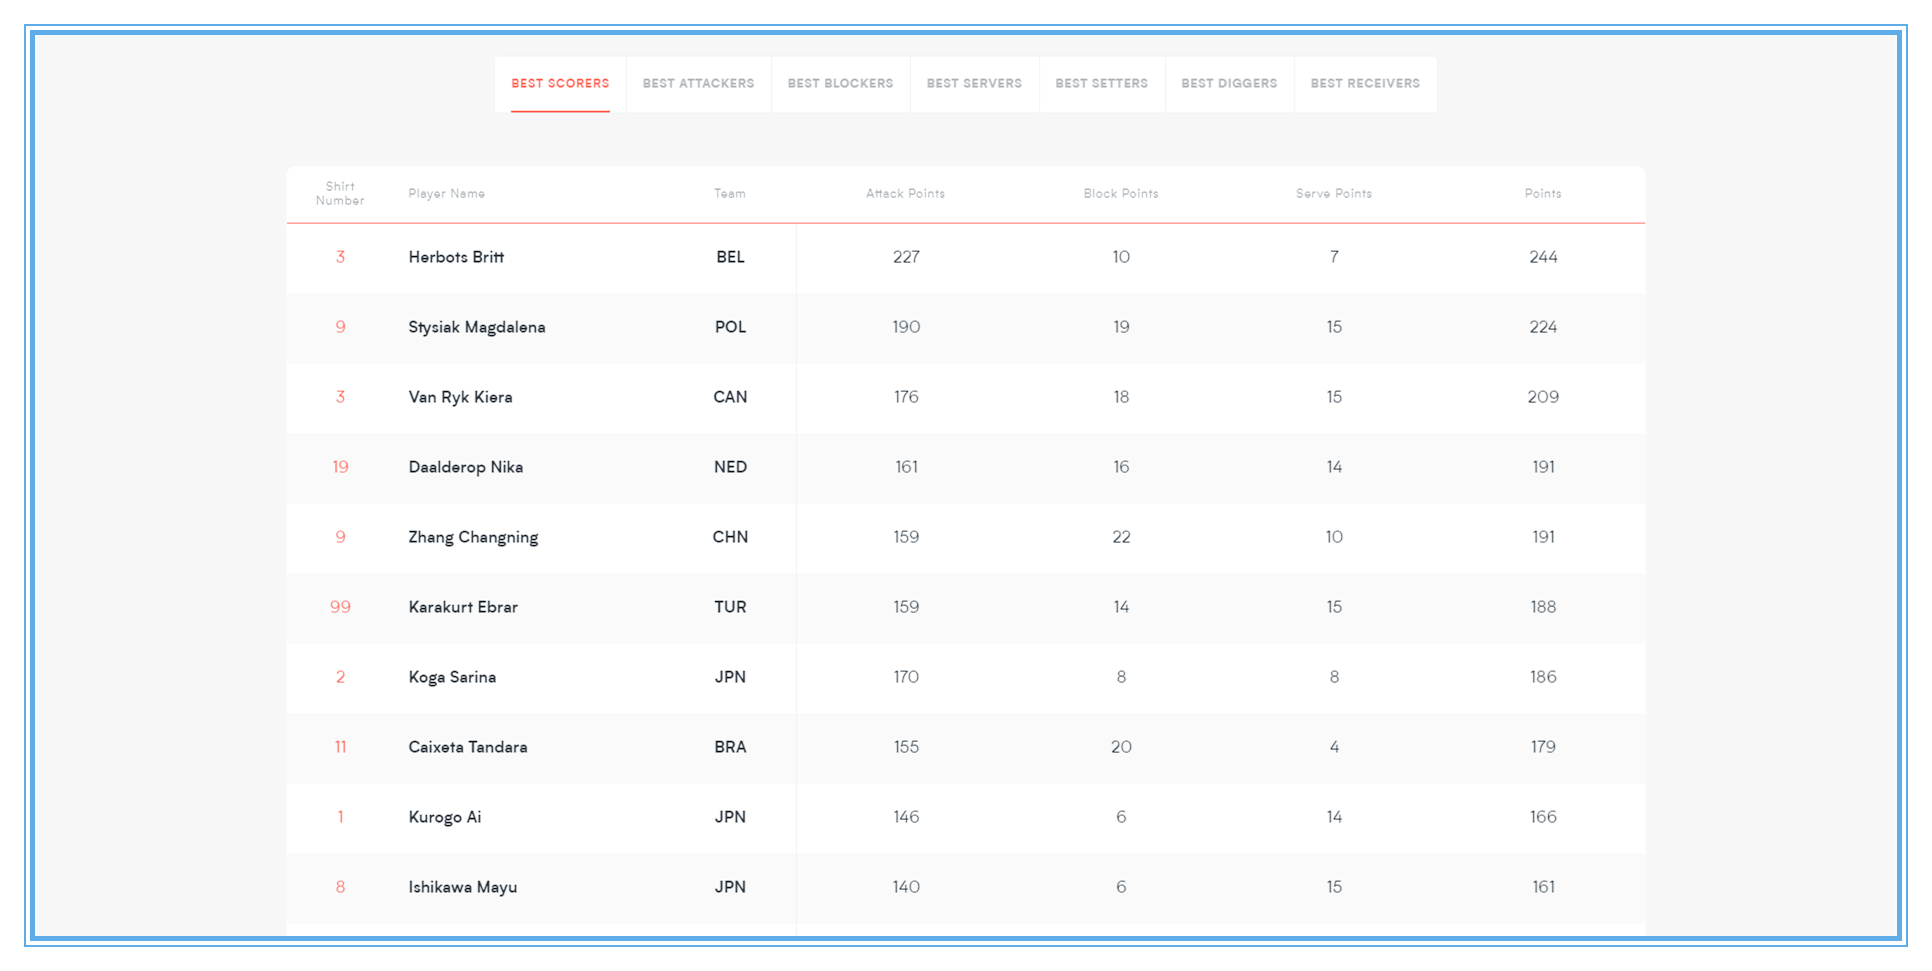Open Zhang Changning's player entry
Screen dimensions: 1932x971
(473, 537)
